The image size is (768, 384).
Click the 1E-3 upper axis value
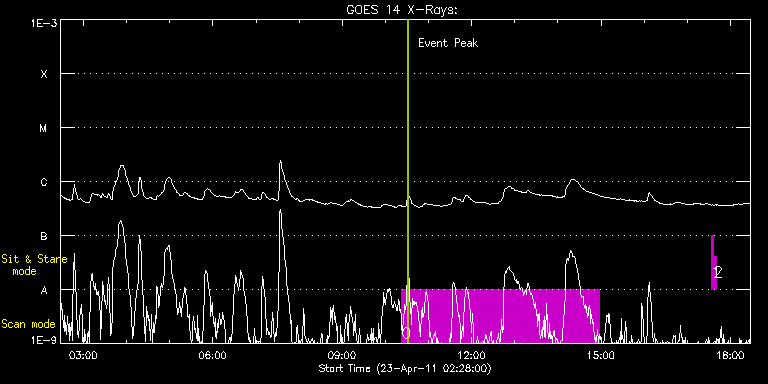(x=44, y=23)
